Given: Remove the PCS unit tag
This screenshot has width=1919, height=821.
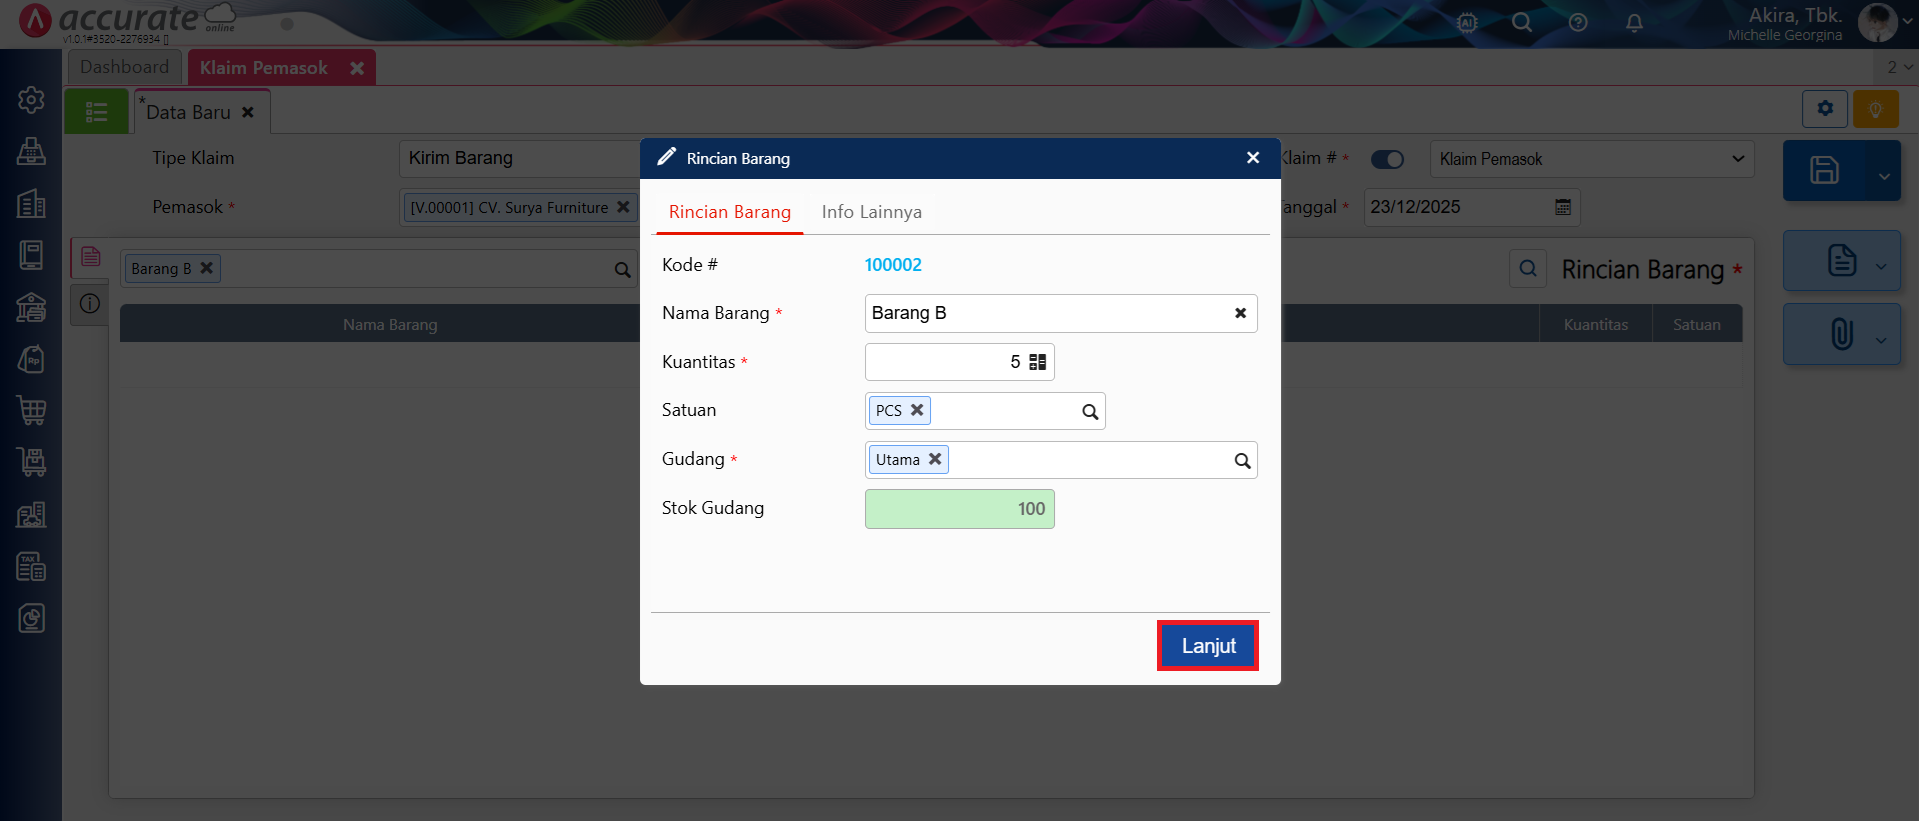Looking at the screenshot, I should coord(917,410).
